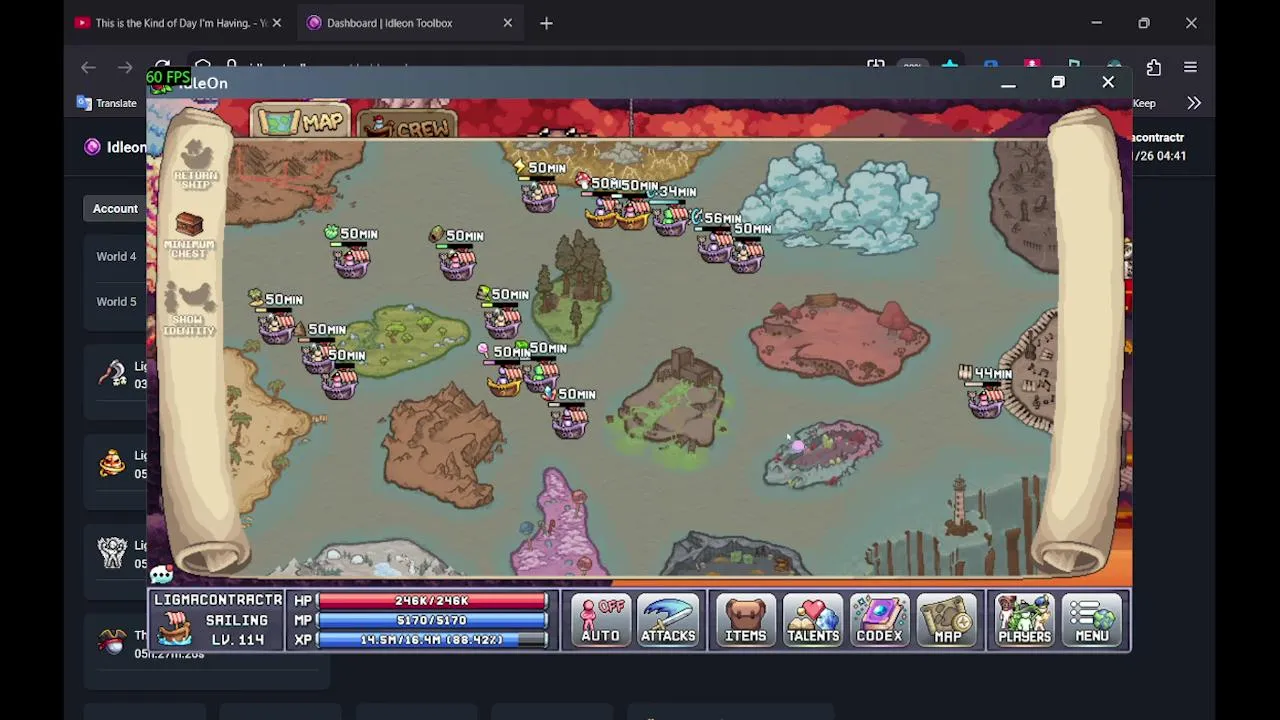Click the red mushroom island
1280x720 pixels.
(838, 340)
